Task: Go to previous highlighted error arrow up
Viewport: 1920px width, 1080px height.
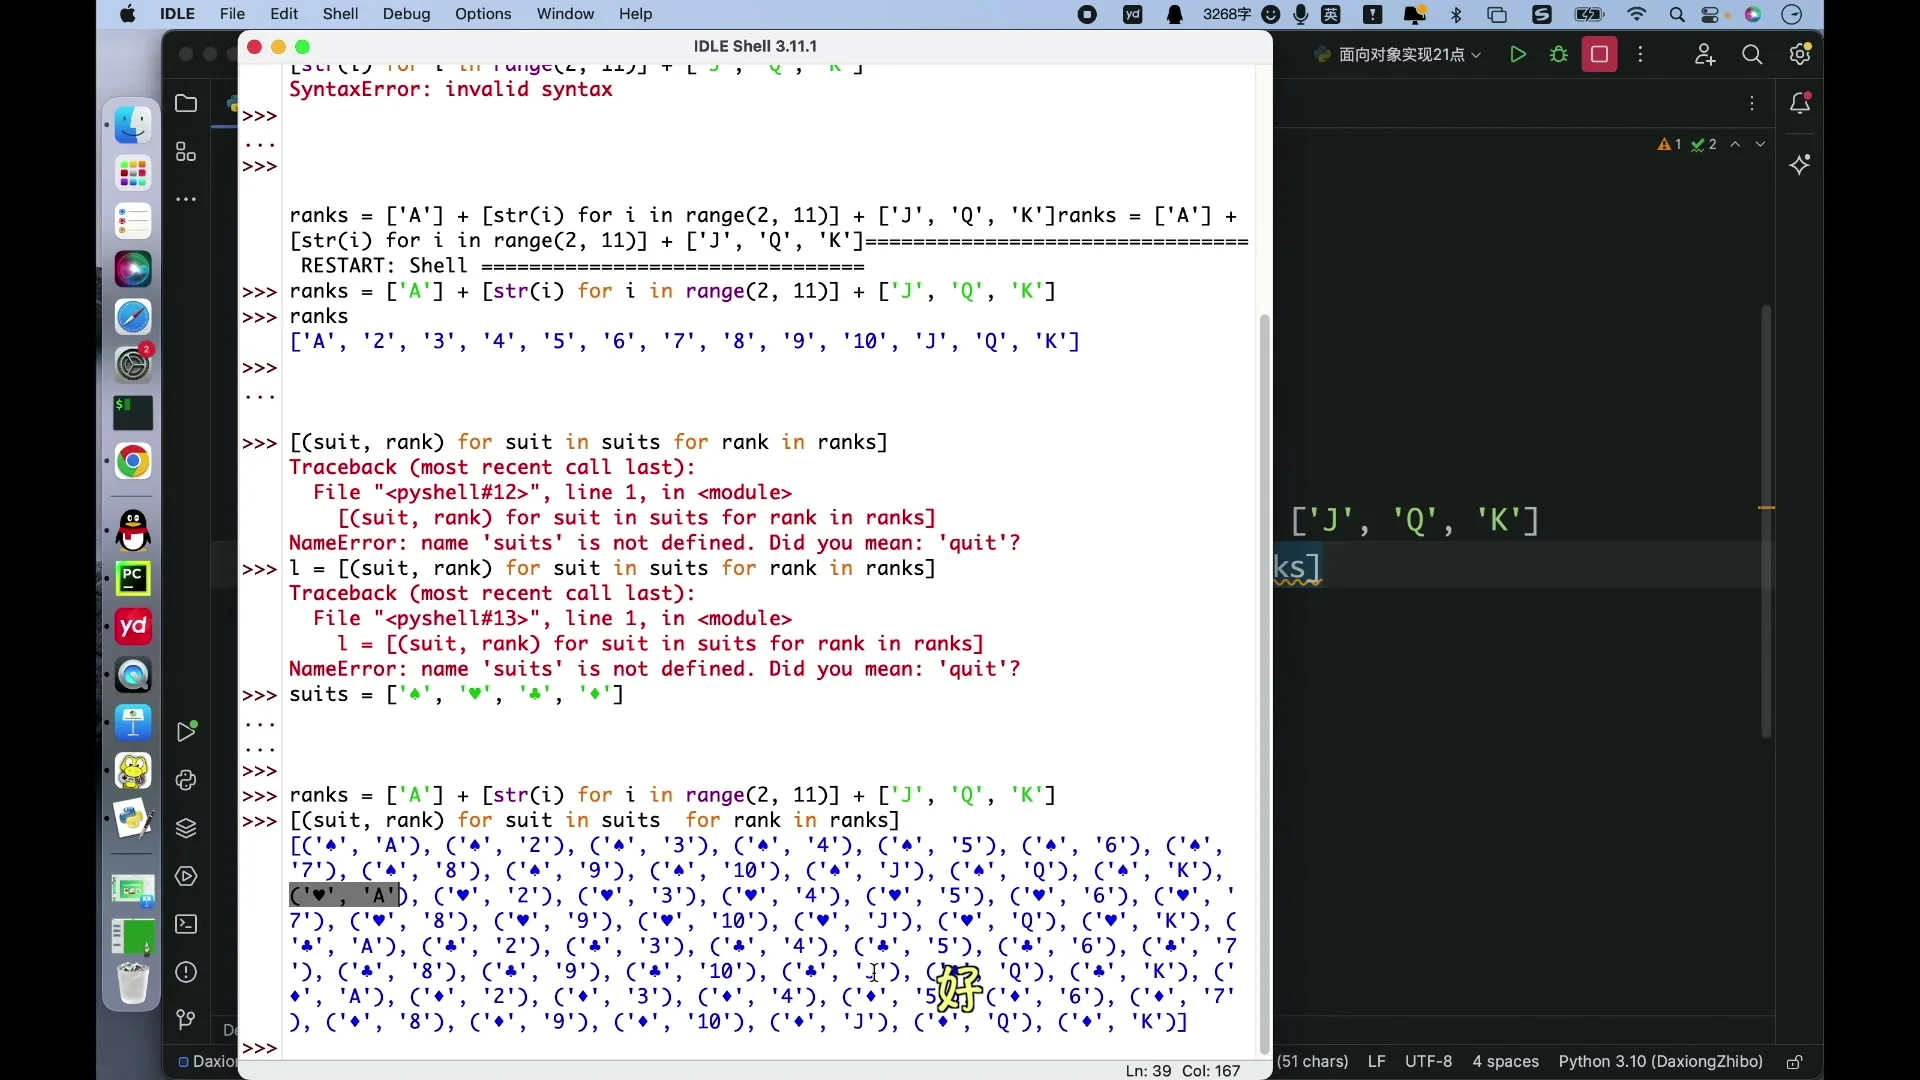Action: coord(1737,144)
